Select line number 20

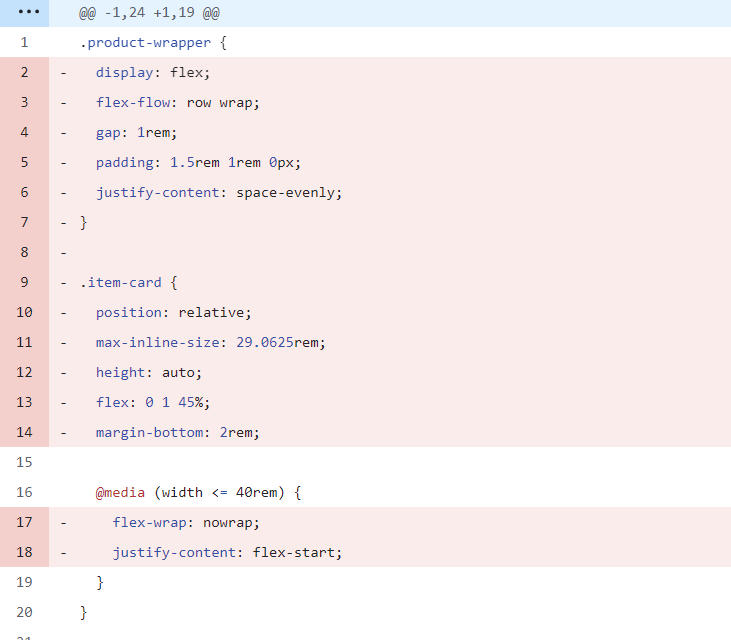coord(24,612)
